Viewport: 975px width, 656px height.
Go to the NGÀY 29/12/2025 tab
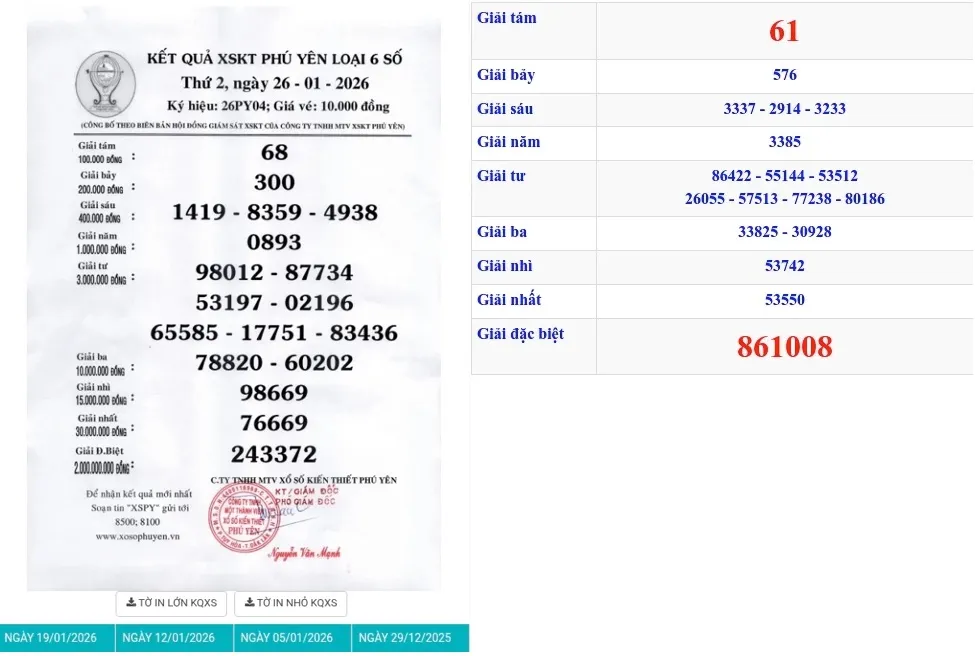pos(410,638)
